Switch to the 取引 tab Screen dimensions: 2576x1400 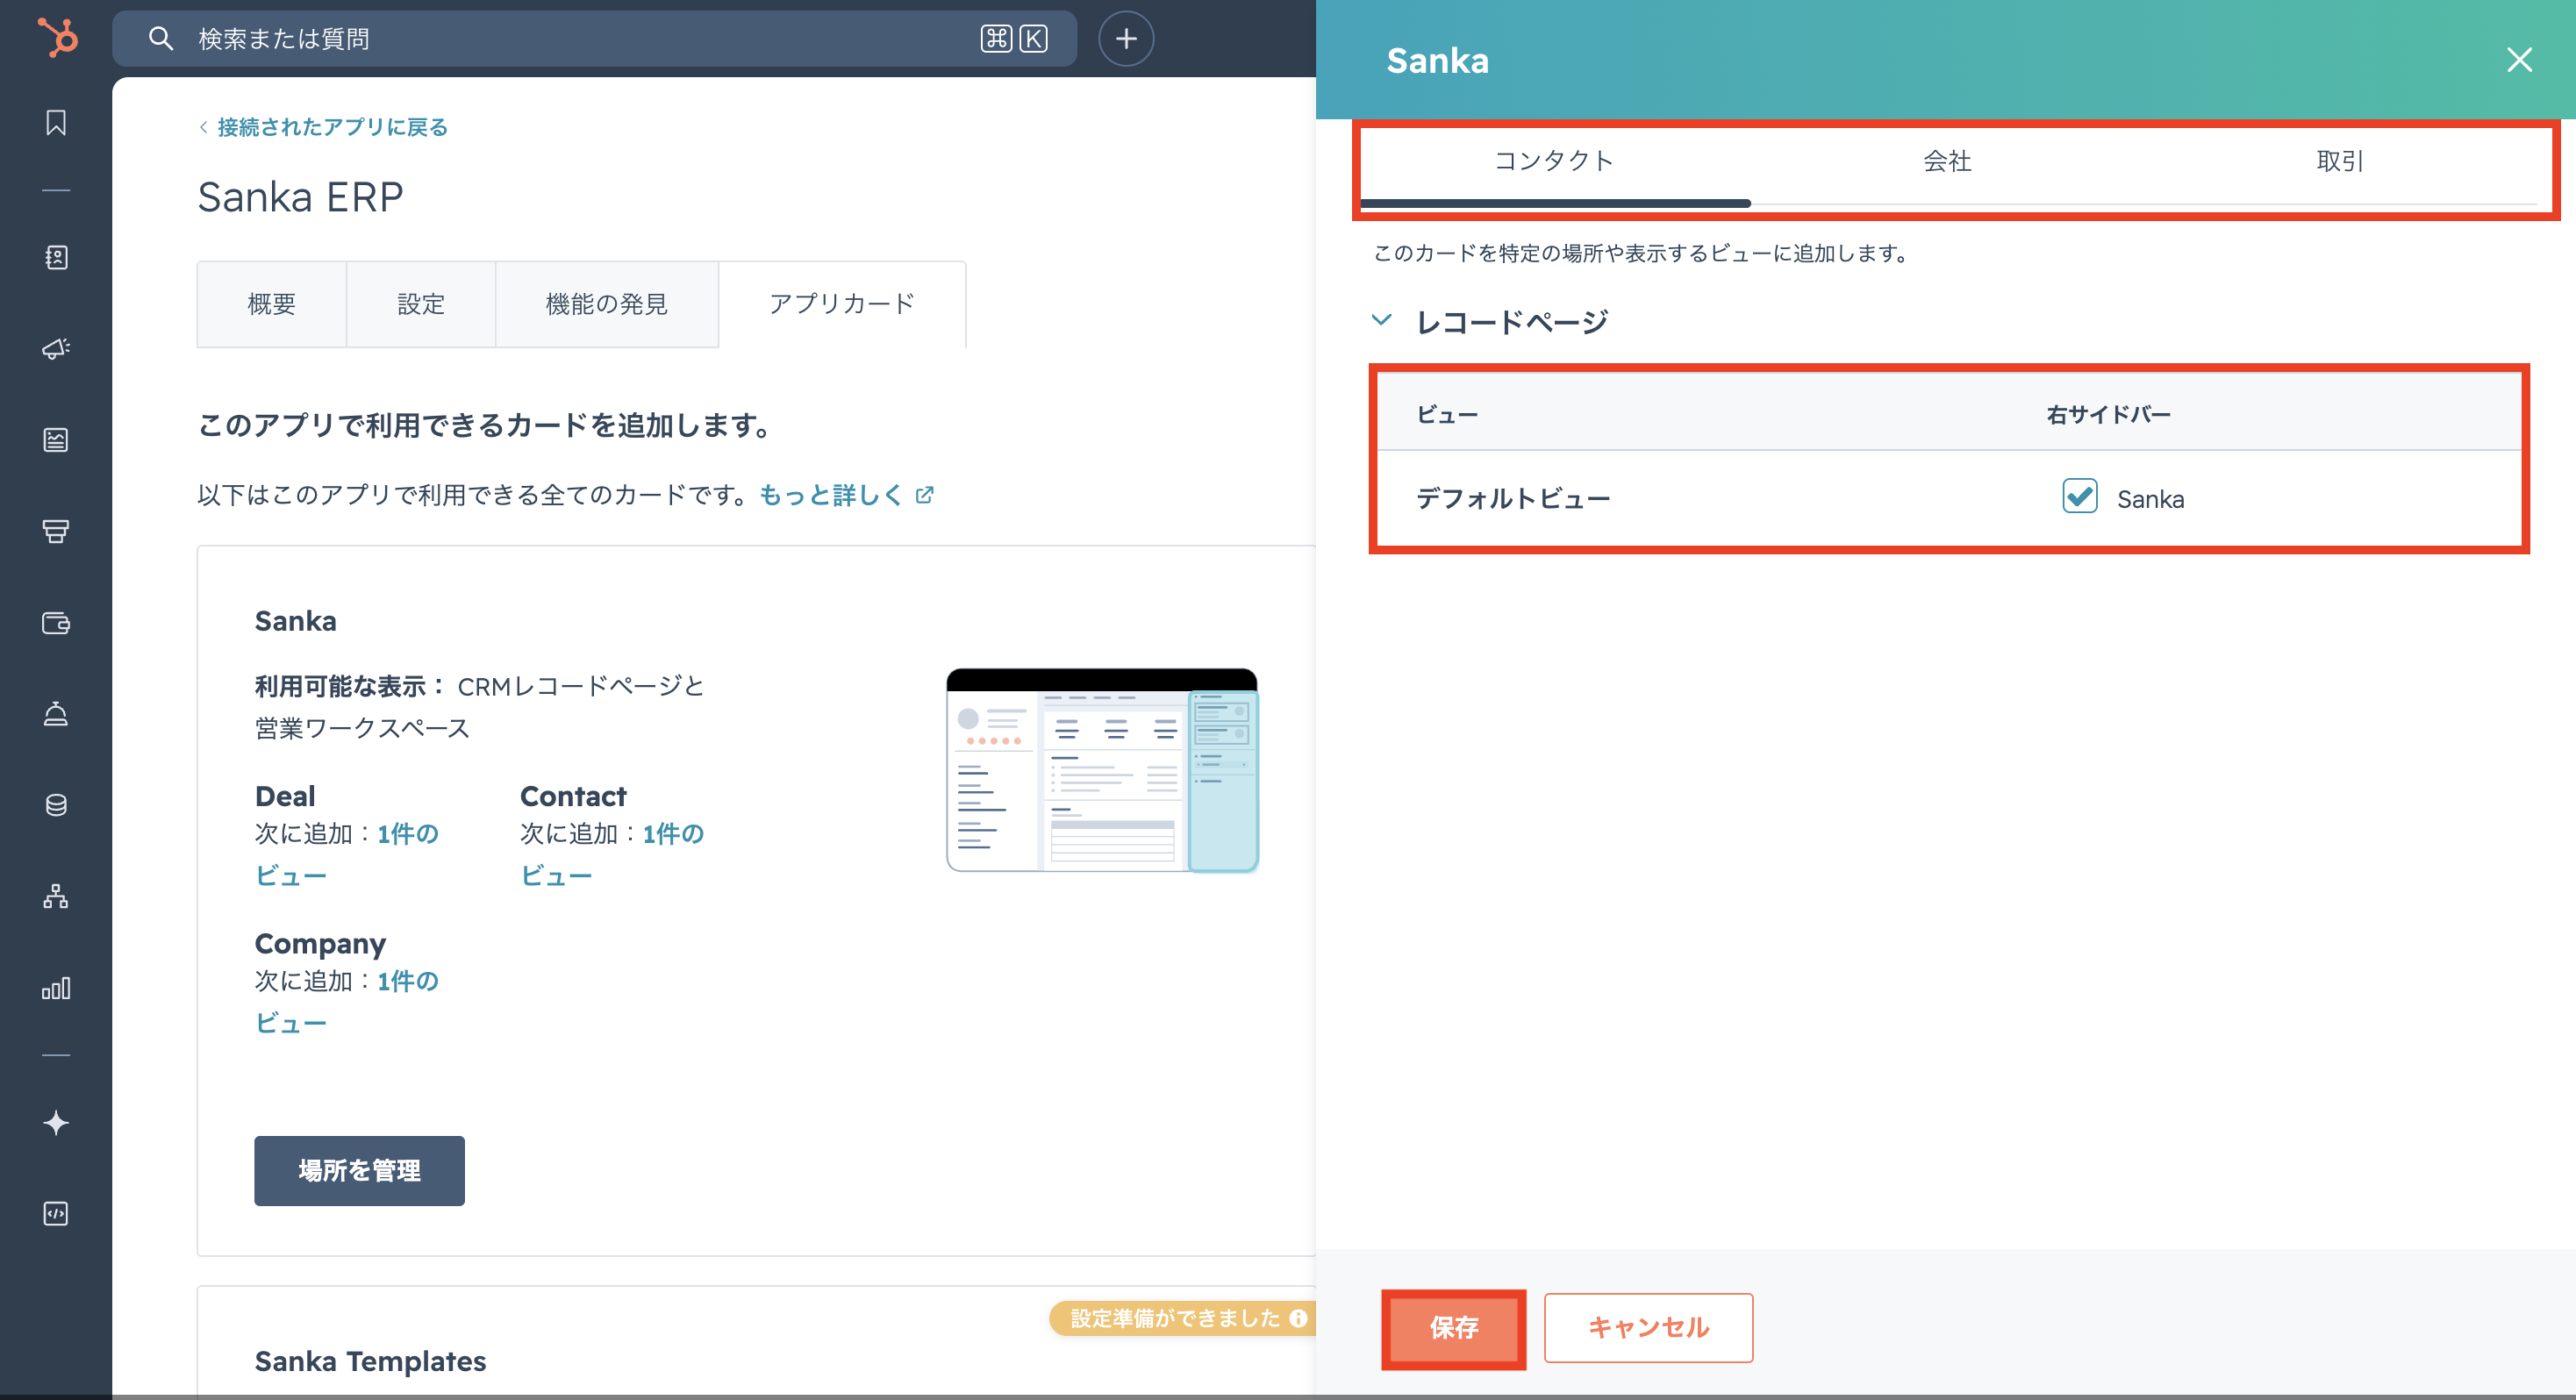(x=2339, y=161)
